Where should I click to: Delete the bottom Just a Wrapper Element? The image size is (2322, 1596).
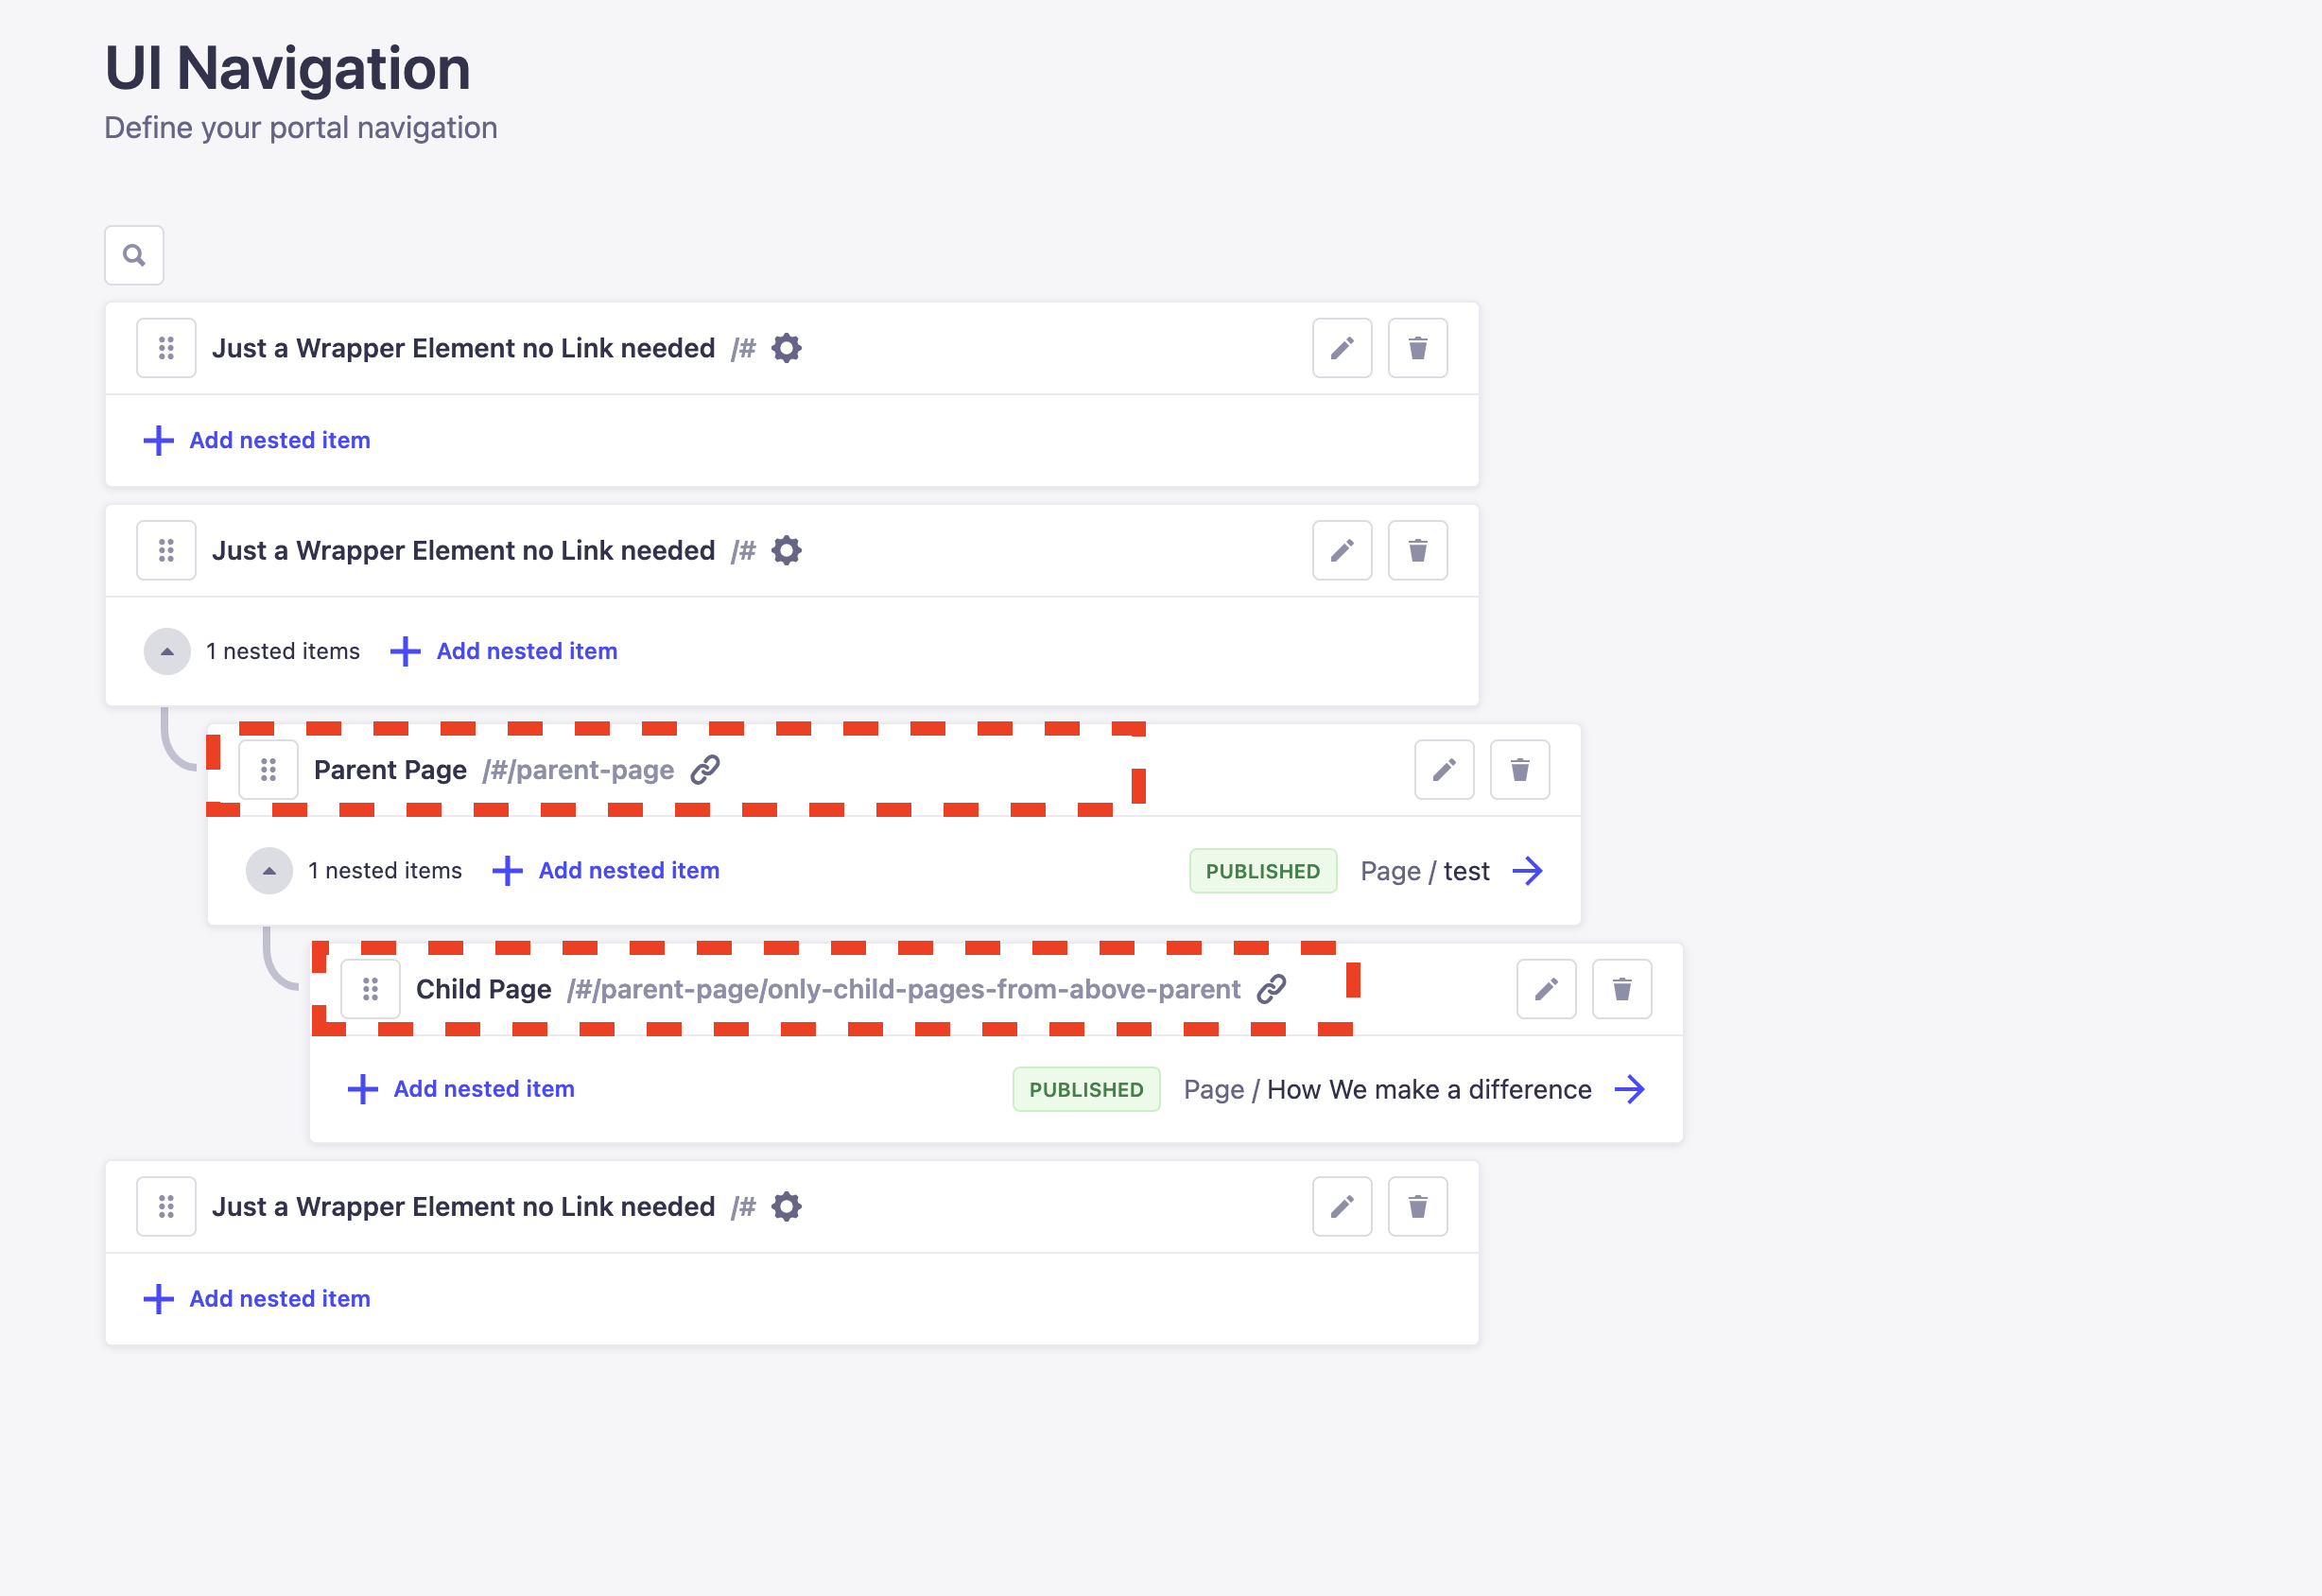coord(1417,1206)
